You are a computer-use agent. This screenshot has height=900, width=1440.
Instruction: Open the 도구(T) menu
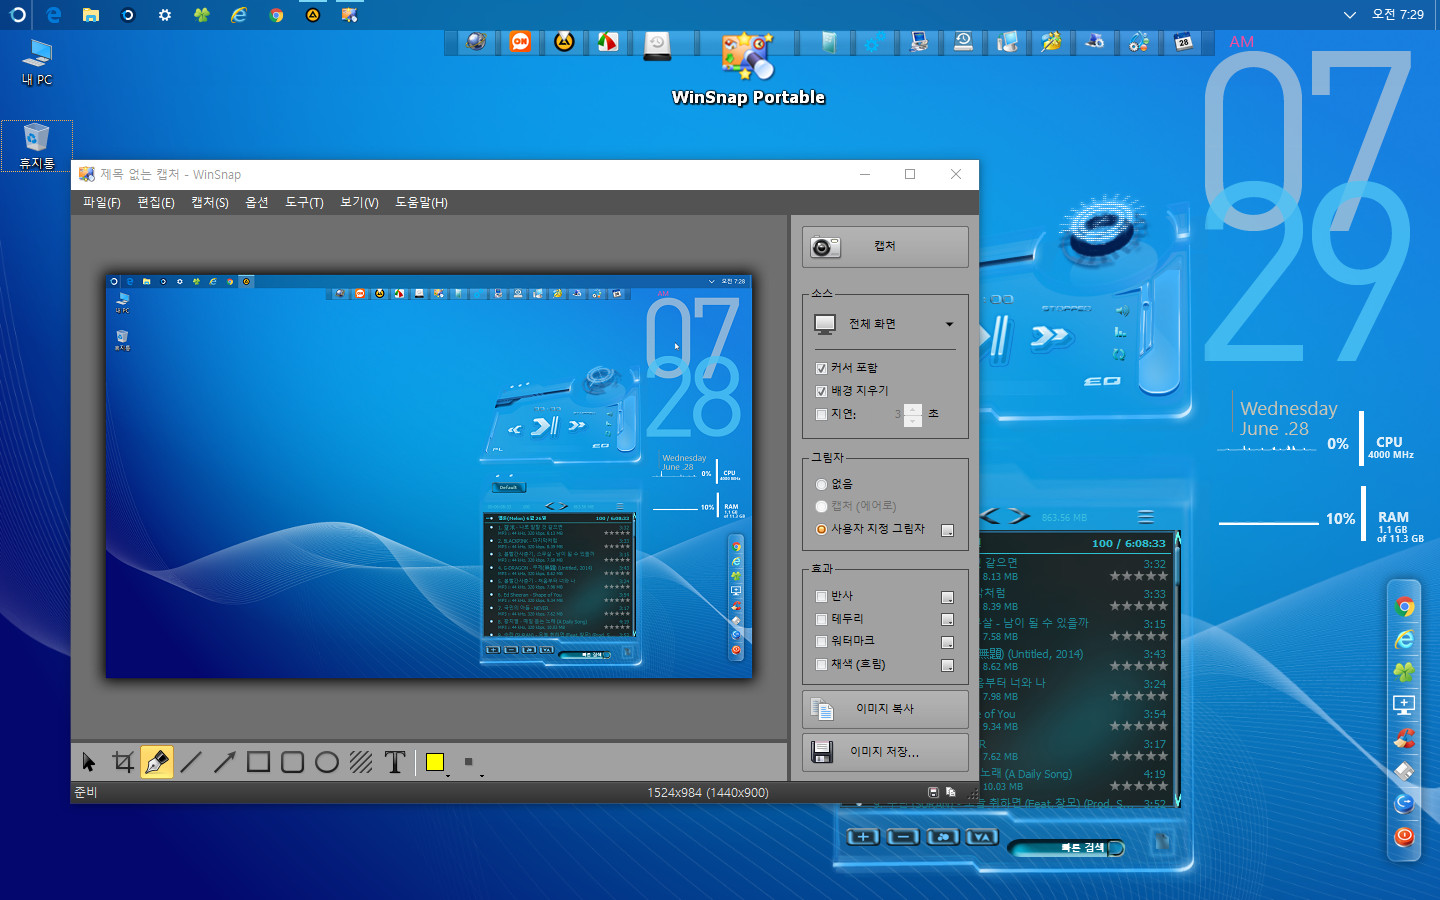[304, 202]
